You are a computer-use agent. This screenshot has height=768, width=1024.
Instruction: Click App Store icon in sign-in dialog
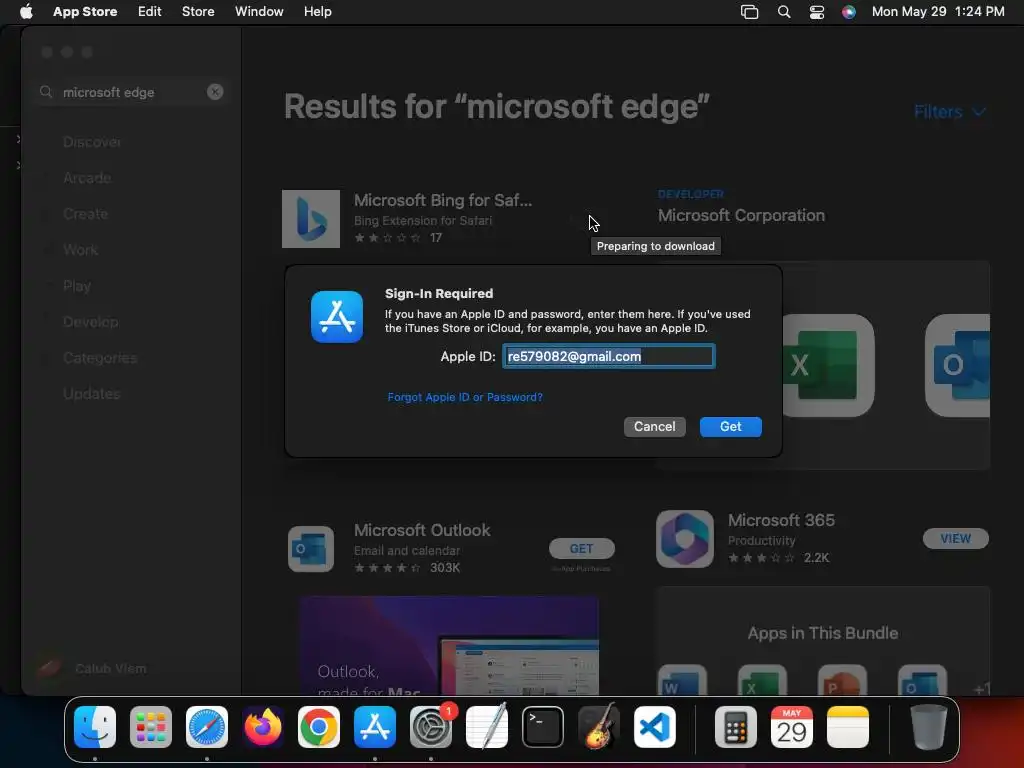pyautogui.click(x=337, y=317)
